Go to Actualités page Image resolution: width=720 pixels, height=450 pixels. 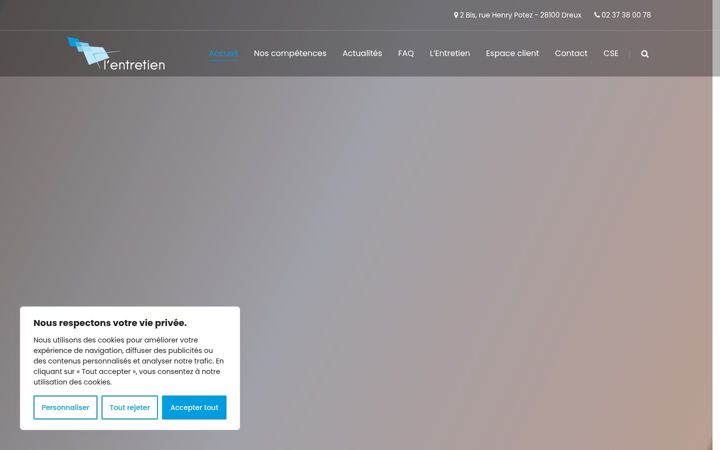[362, 53]
